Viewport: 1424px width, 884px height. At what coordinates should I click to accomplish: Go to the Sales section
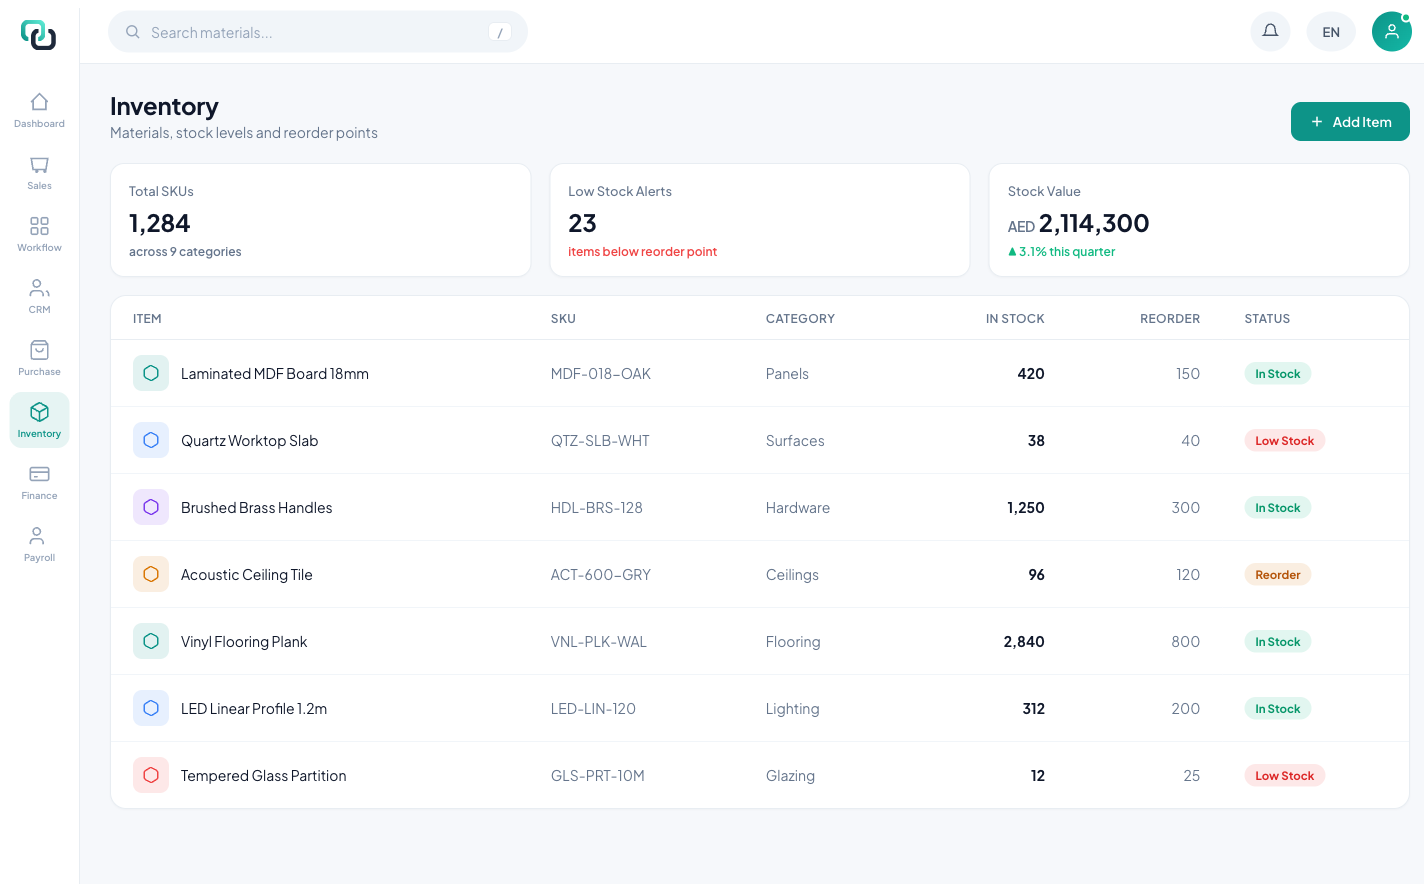(39, 172)
